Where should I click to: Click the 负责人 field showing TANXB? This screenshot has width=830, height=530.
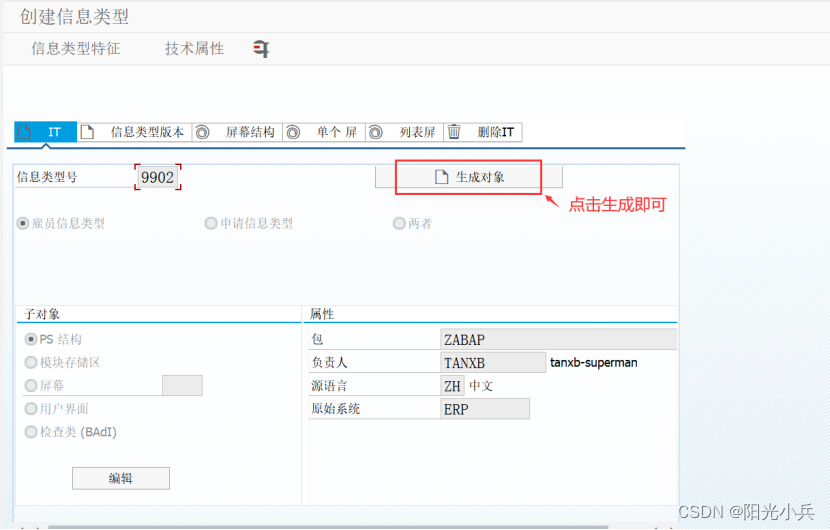point(493,363)
